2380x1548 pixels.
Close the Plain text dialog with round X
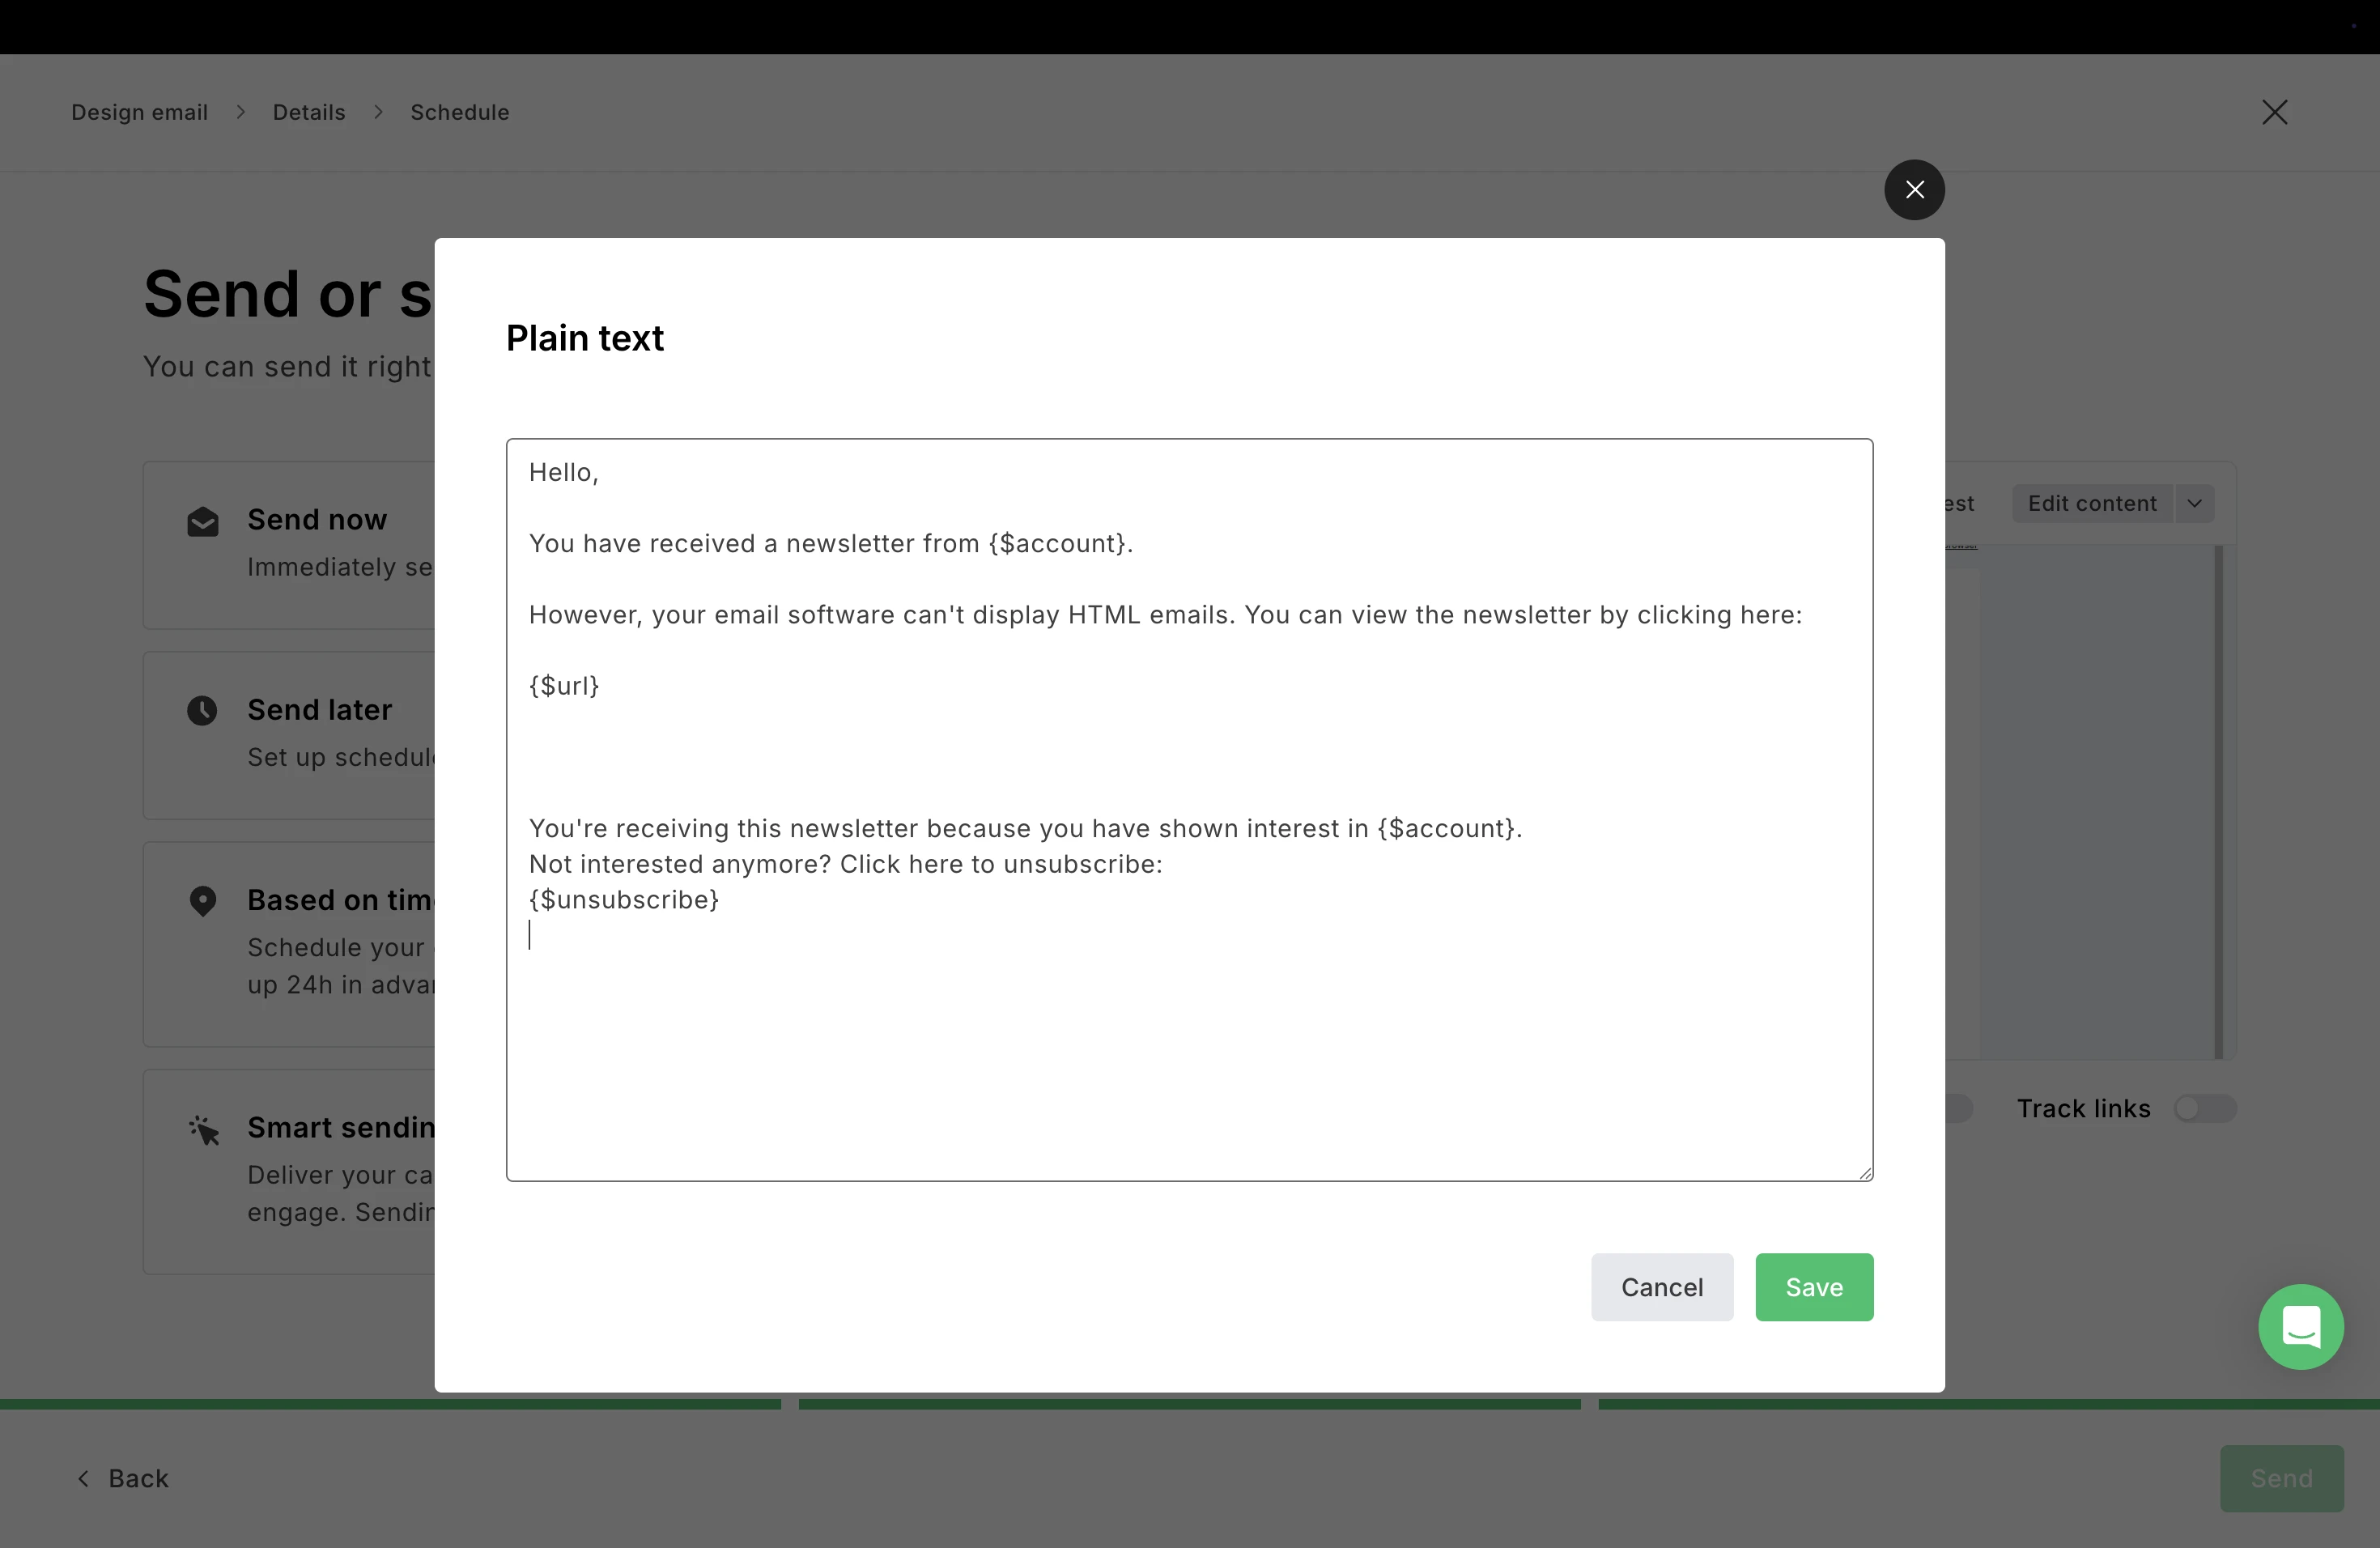pos(1914,190)
